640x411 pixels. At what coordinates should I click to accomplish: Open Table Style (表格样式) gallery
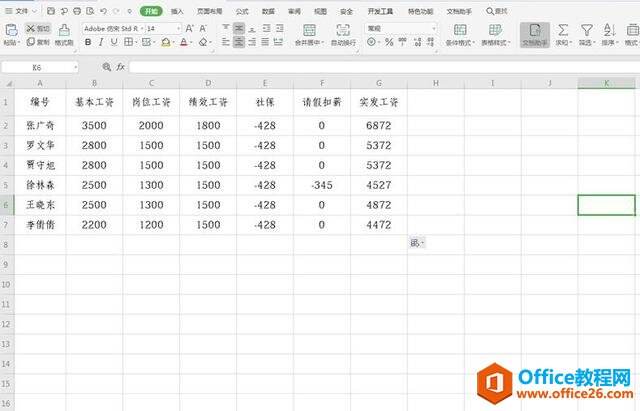point(496,34)
